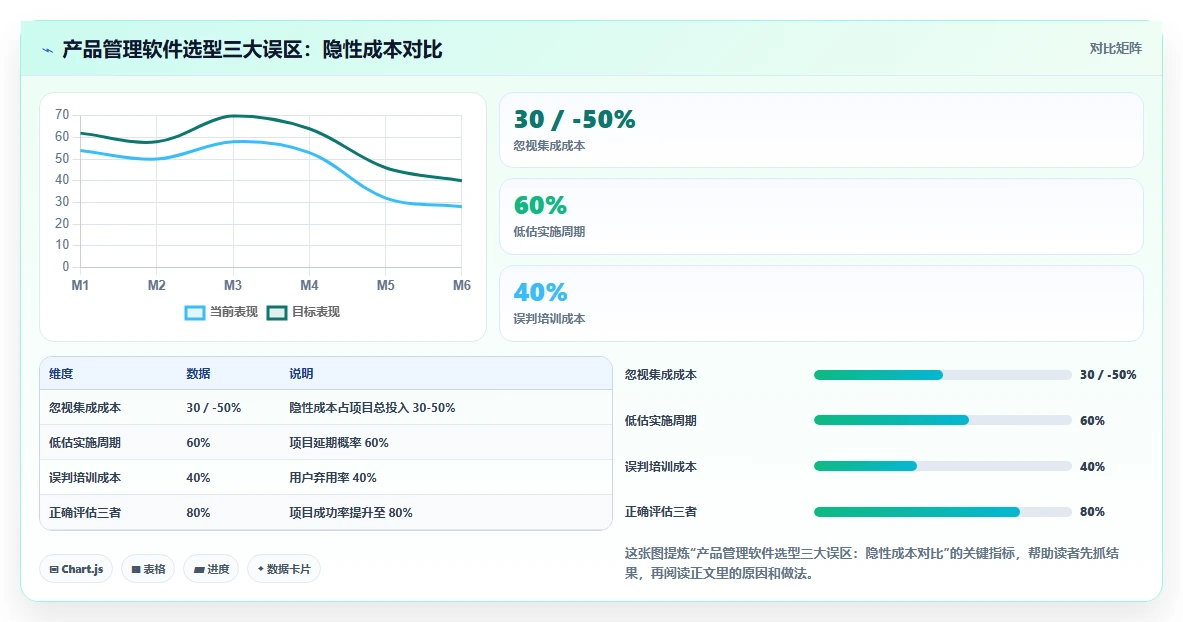Click the 忽视集成成本 progress bar
Screen dimensions: 1183x622
point(942,375)
